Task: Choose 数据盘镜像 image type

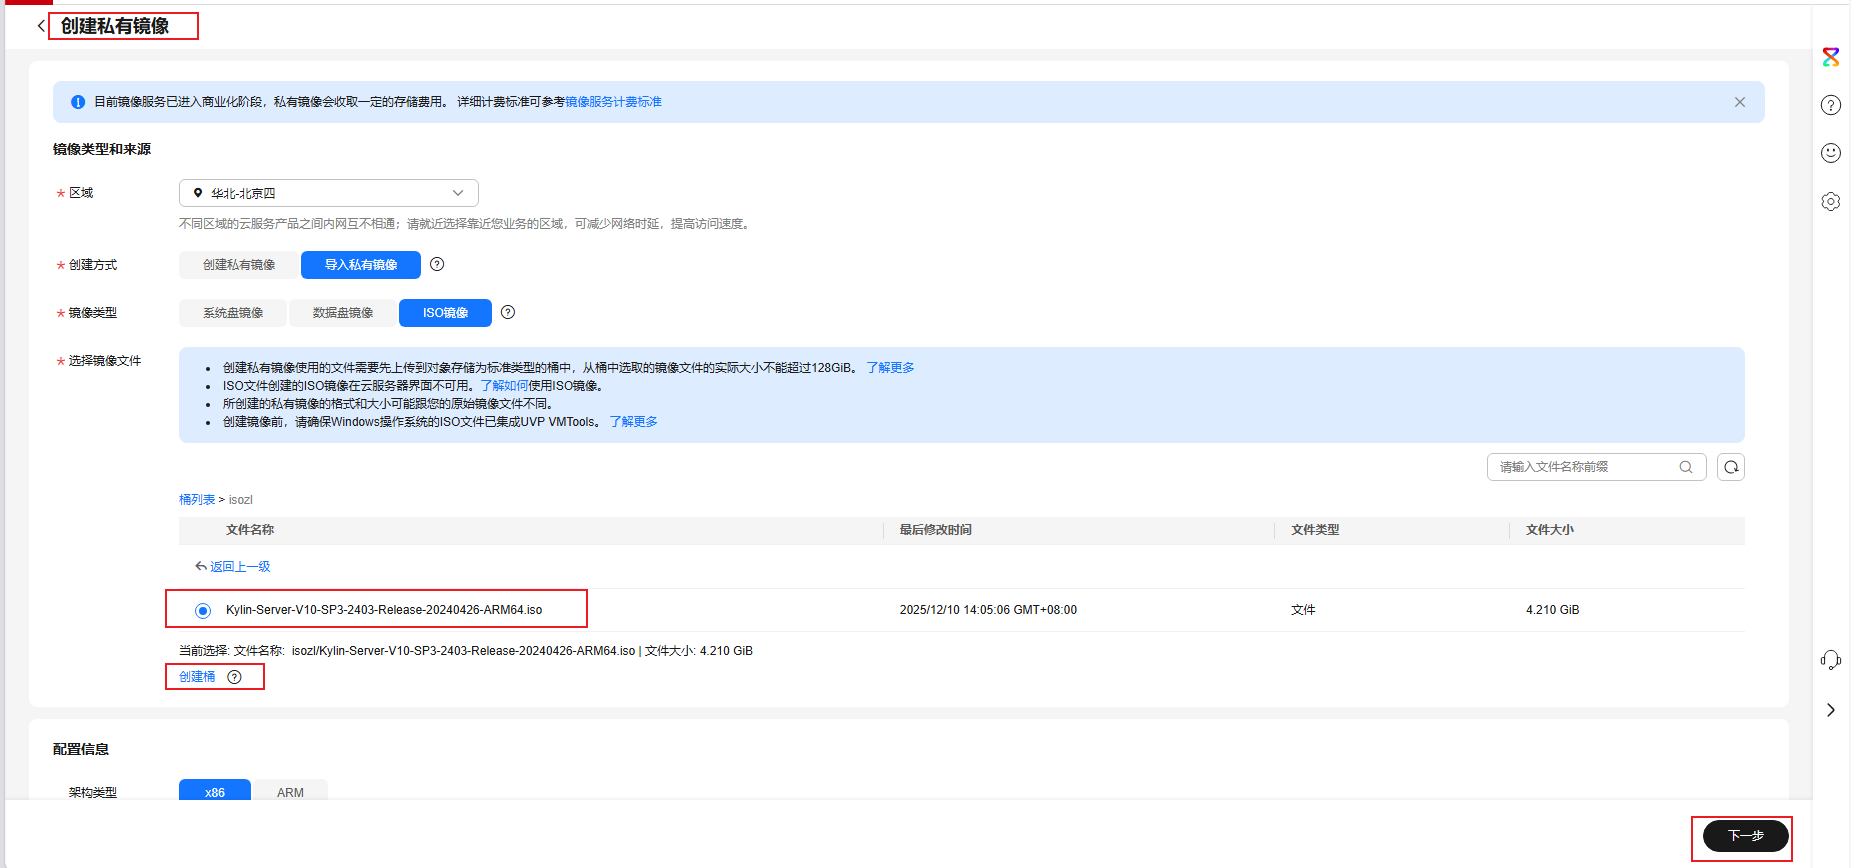Action: coord(343,313)
